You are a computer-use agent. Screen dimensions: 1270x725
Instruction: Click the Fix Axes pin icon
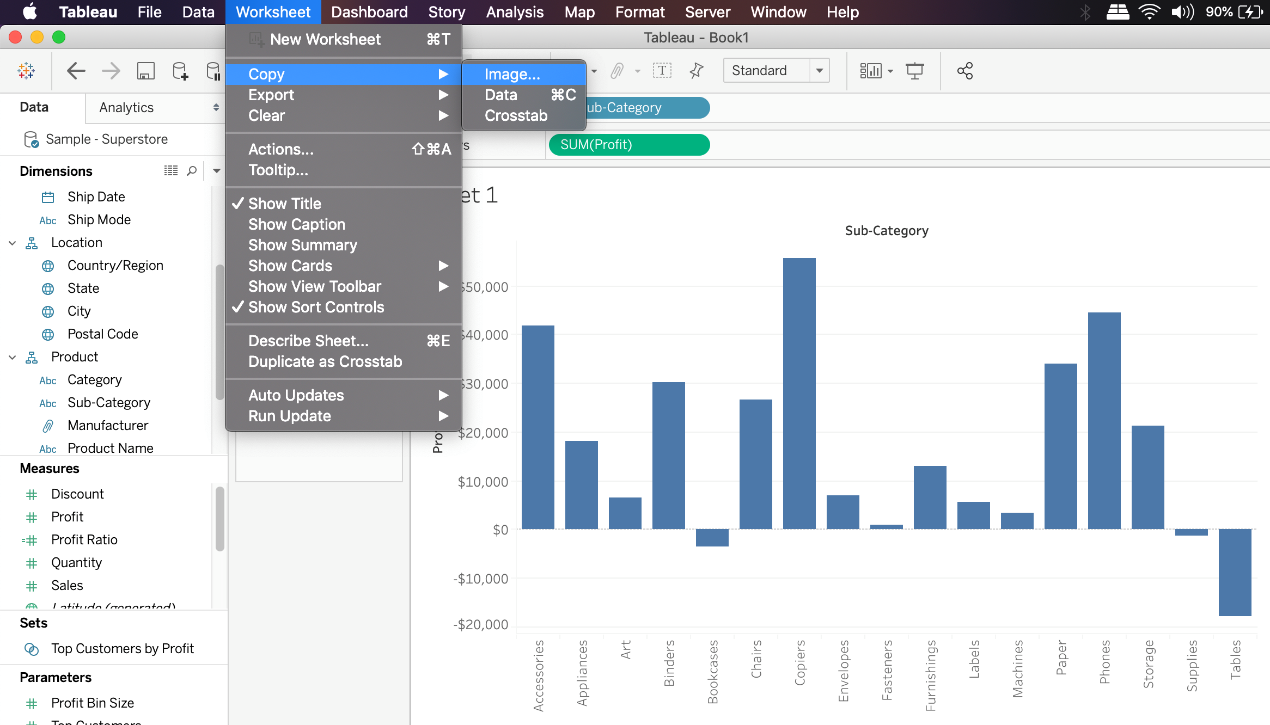[697, 71]
